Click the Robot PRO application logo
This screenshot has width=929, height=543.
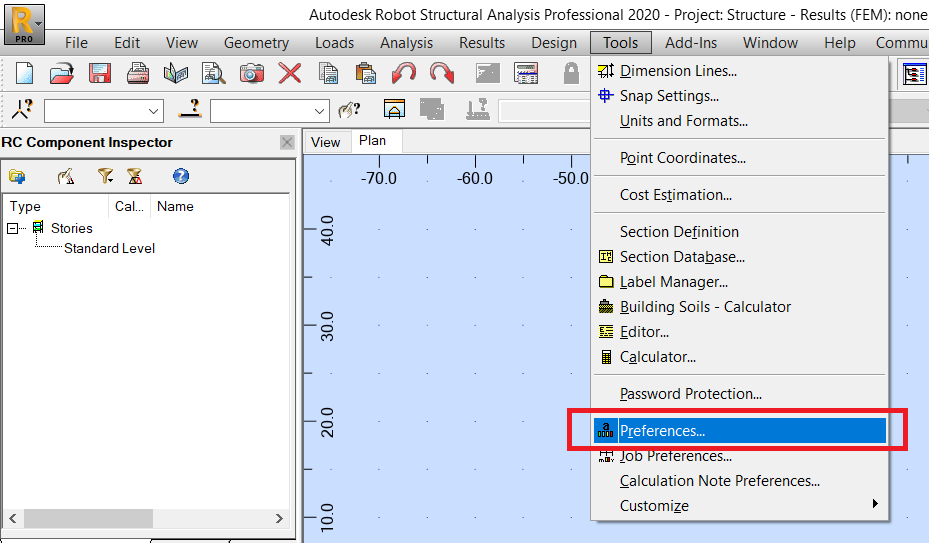point(24,25)
